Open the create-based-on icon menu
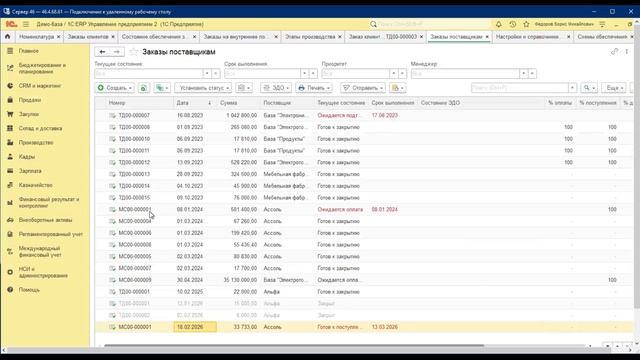The width and height of the screenshot is (640, 360). pos(162,88)
